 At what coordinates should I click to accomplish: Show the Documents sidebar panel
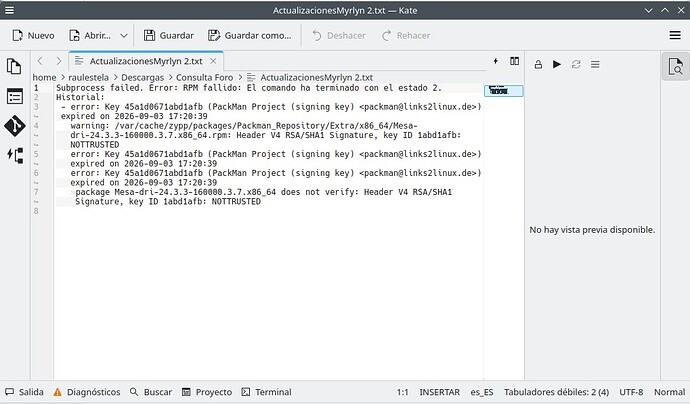point(15,66)
